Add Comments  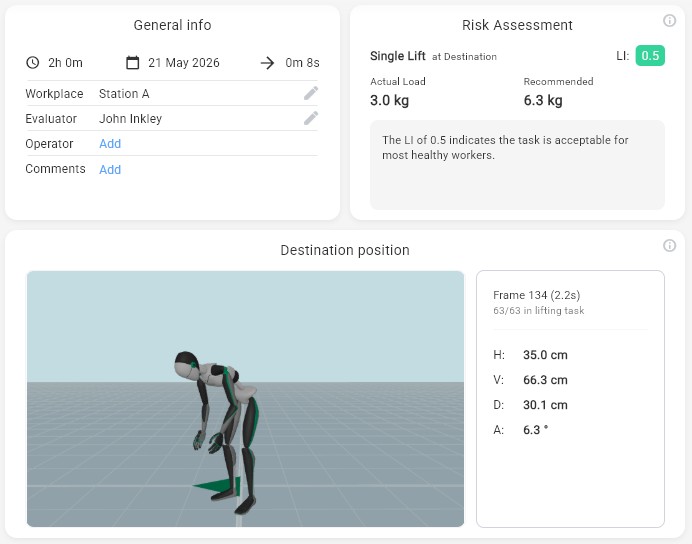[x=110, y=169]
